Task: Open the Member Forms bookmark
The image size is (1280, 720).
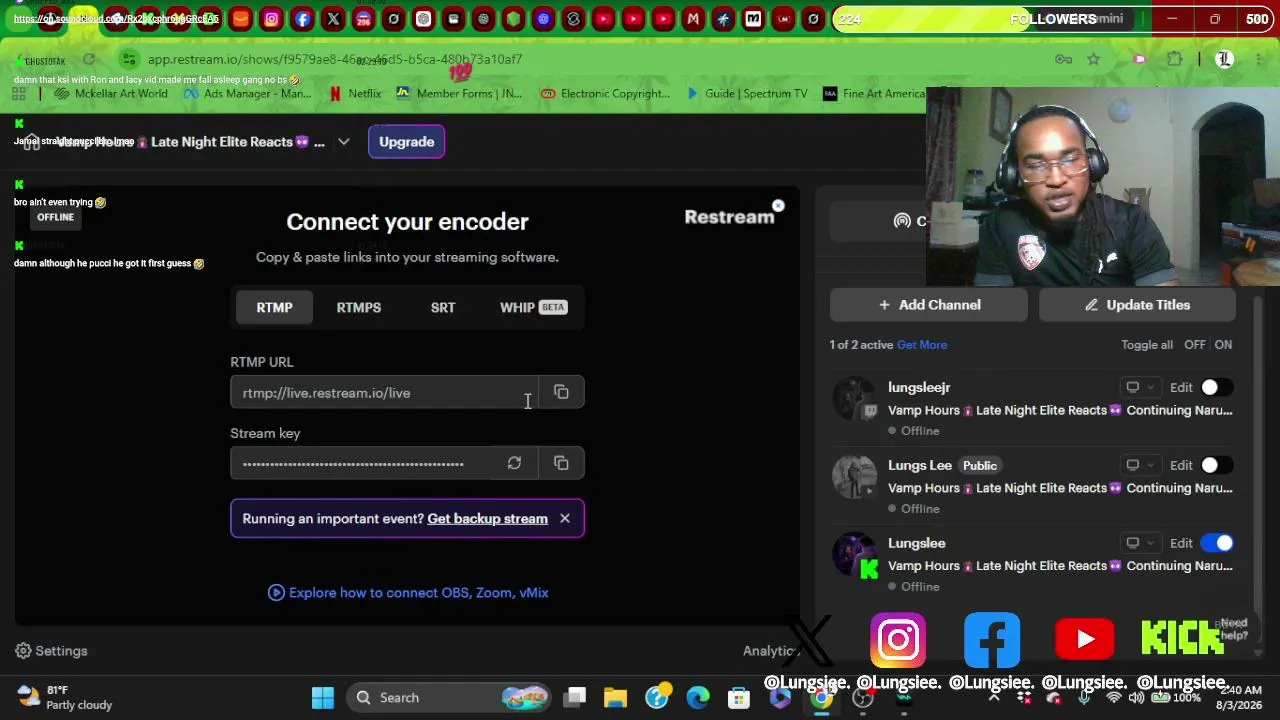Action: tap(459, 93)
